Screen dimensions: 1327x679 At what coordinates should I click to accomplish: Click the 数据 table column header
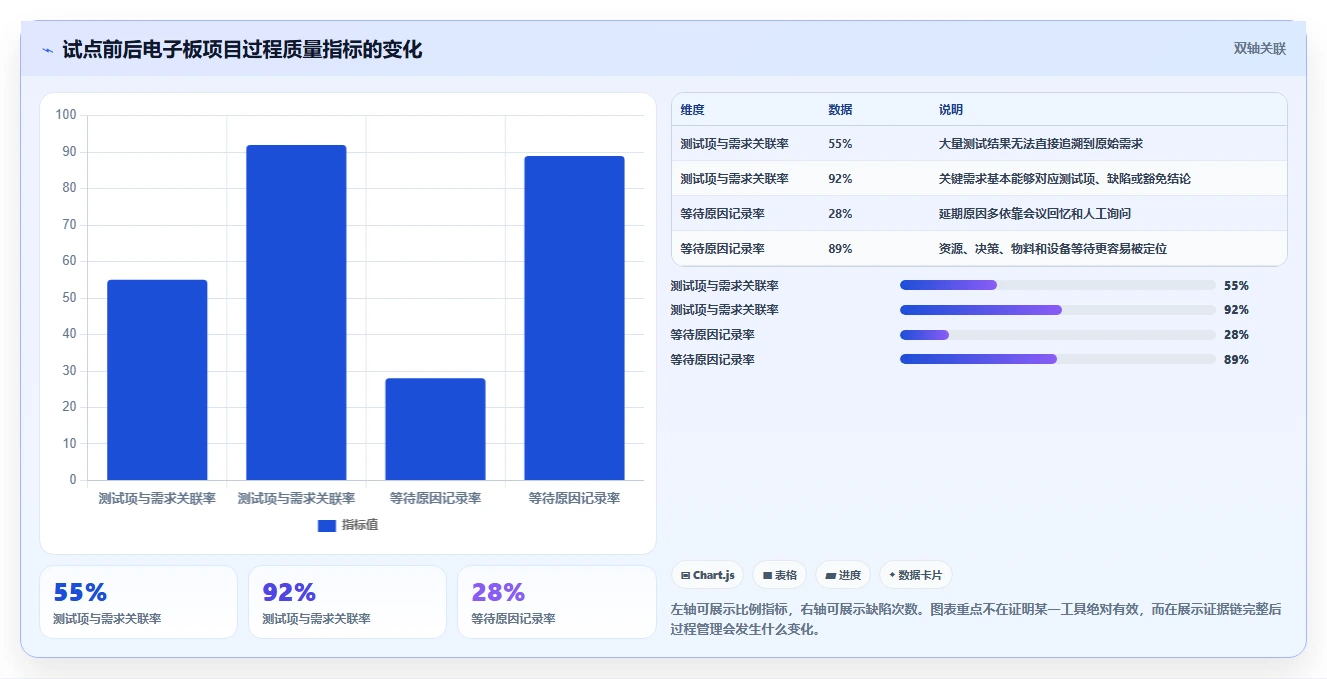click(840, 110)
